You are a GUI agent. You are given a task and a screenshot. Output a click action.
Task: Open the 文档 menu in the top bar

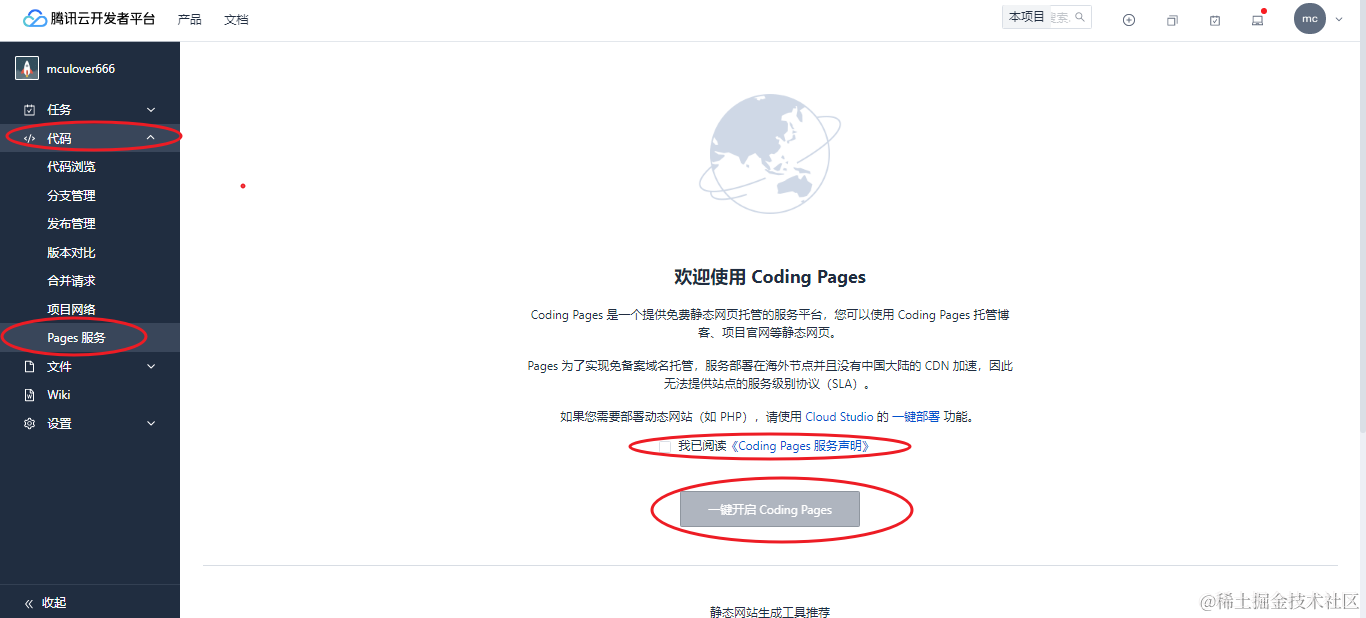pyautogui.click(x=236, y=19)
